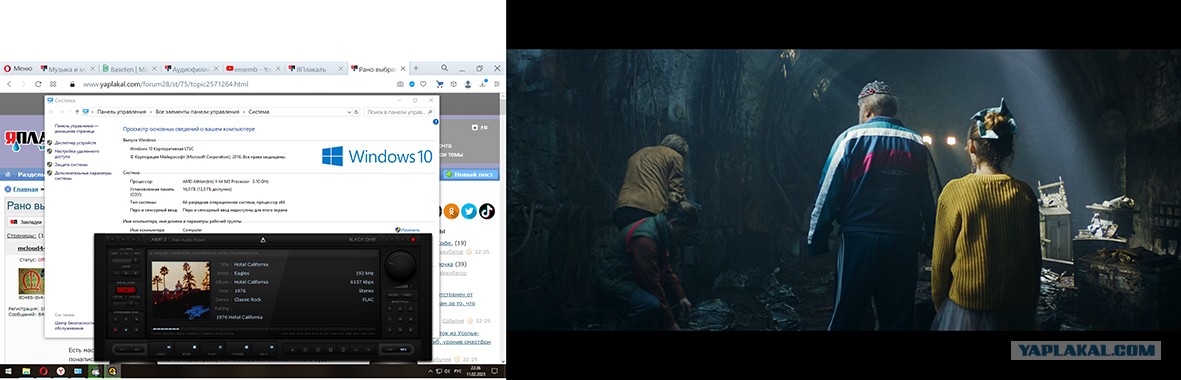Open Панель управления домашняя страница link
The image size is (1181, 380).
click(x=76, y=129)
